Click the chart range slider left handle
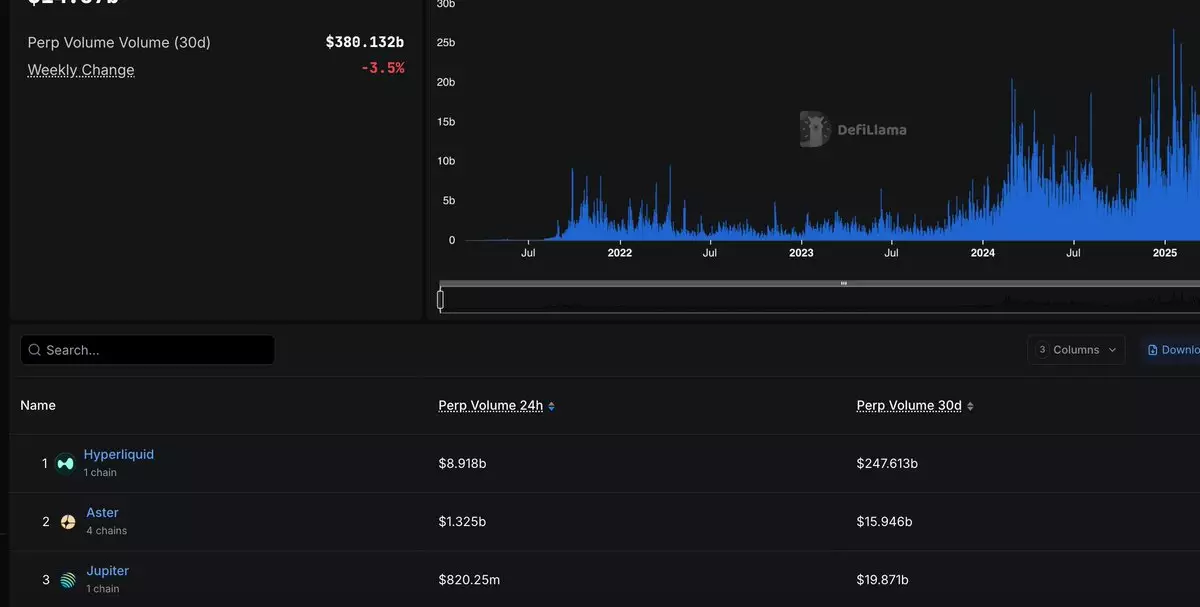The height and width of the screenshot is (607, 1200). coord(440,299)
